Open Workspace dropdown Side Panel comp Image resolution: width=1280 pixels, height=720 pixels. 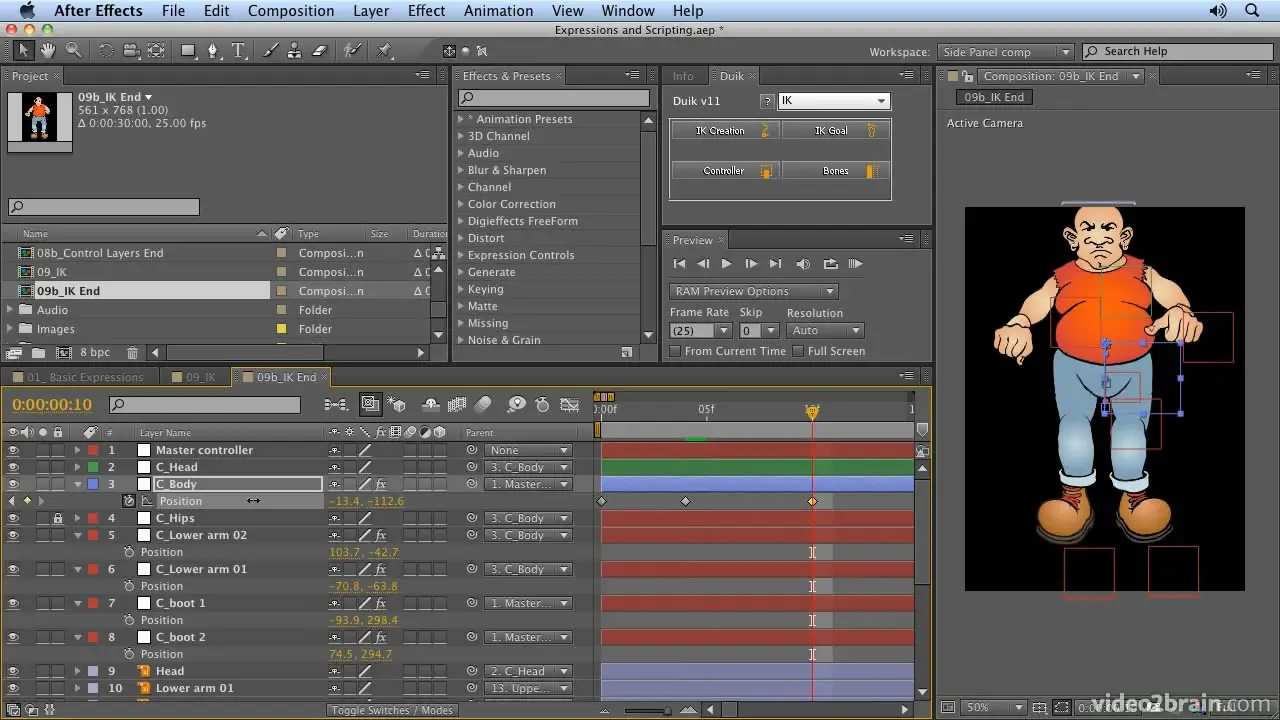tap(1005, 52)
